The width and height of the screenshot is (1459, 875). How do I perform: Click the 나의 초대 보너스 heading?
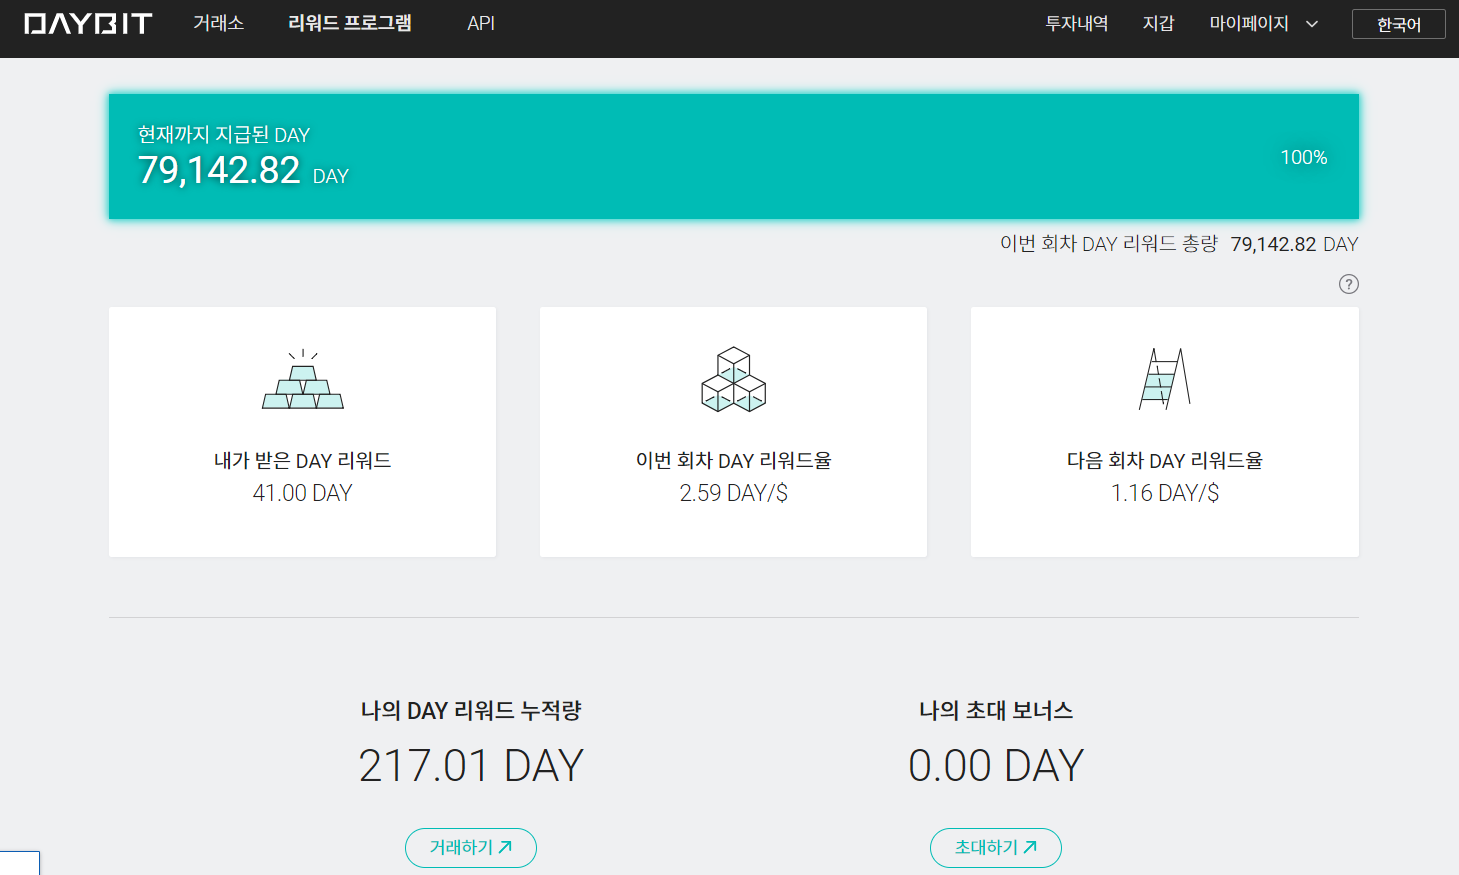point(996,711)
